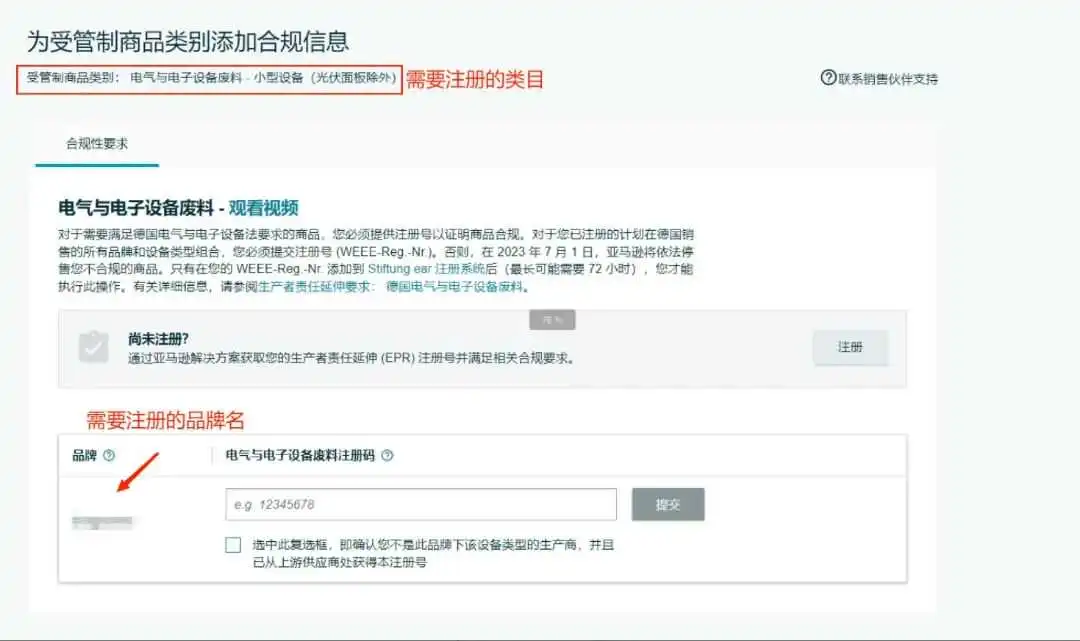Open the 生产者责任延伸要求 link
This screenshot has width=1080, height=641.
[x=313, y=286]
